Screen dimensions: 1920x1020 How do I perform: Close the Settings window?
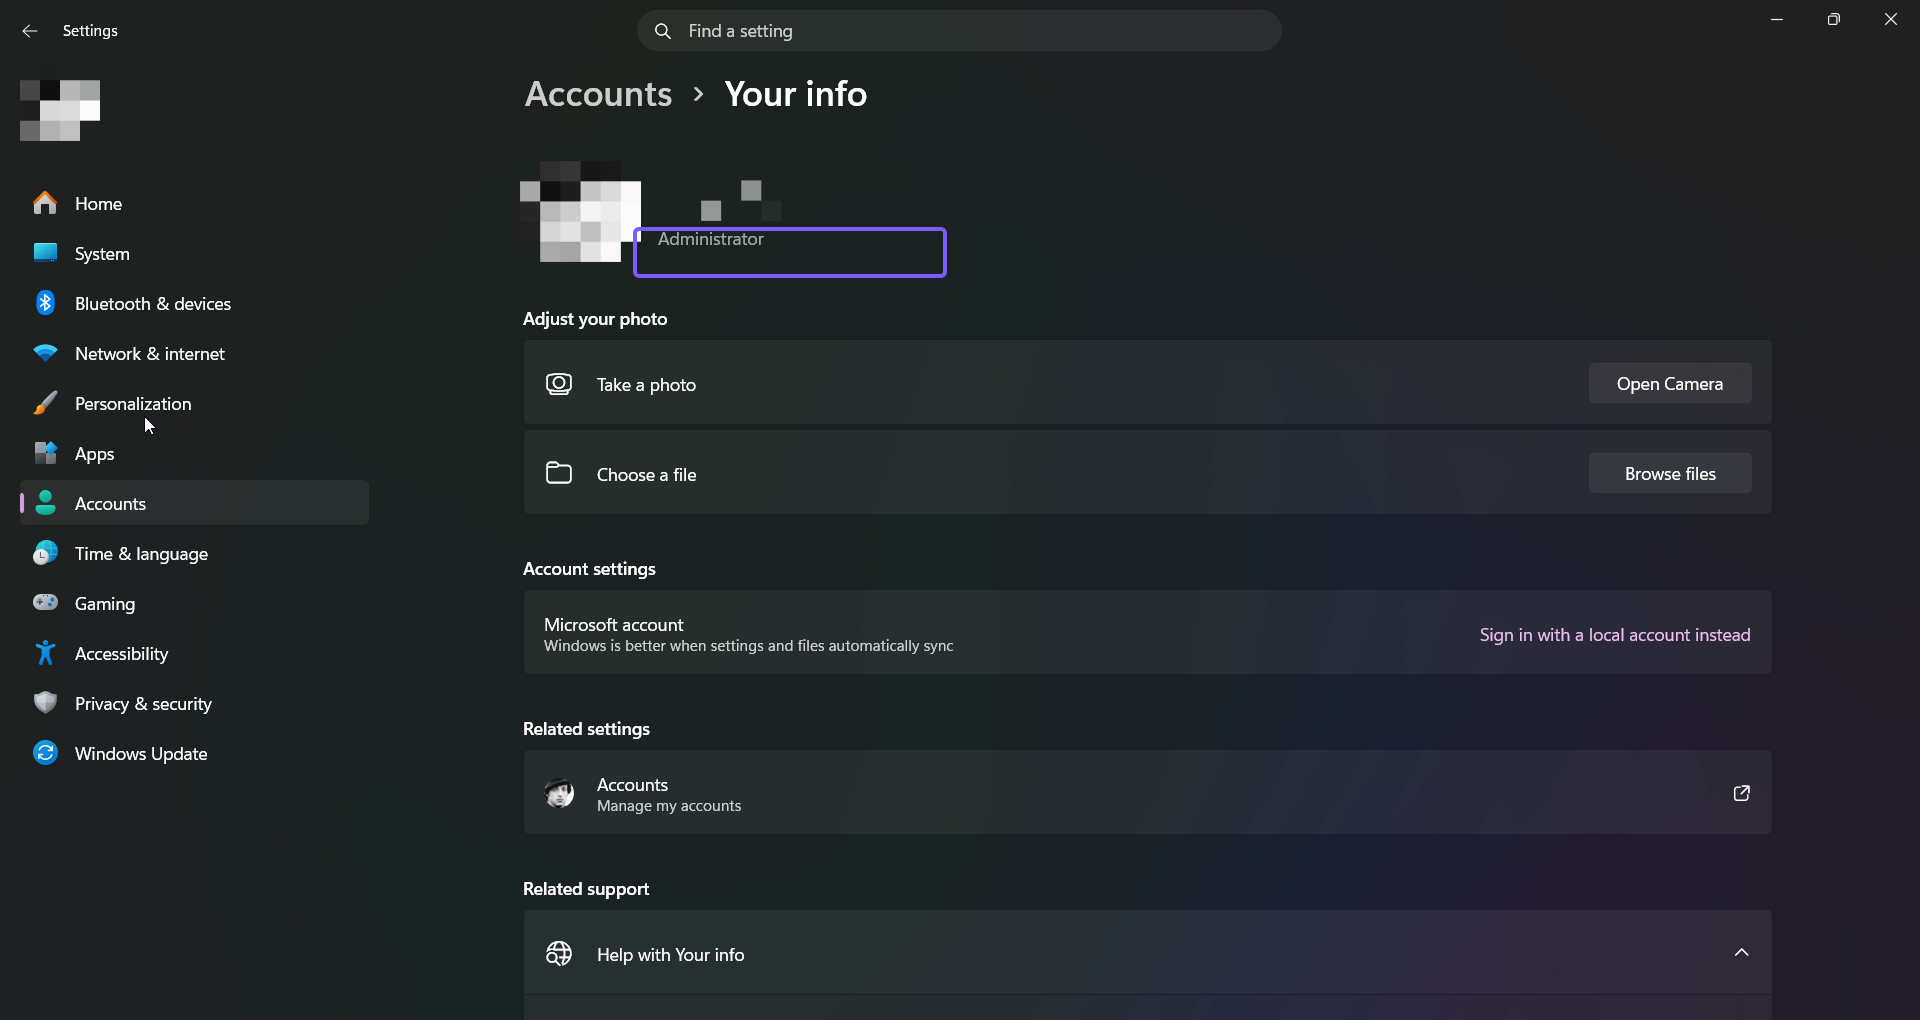click(x=1890, y=19)
